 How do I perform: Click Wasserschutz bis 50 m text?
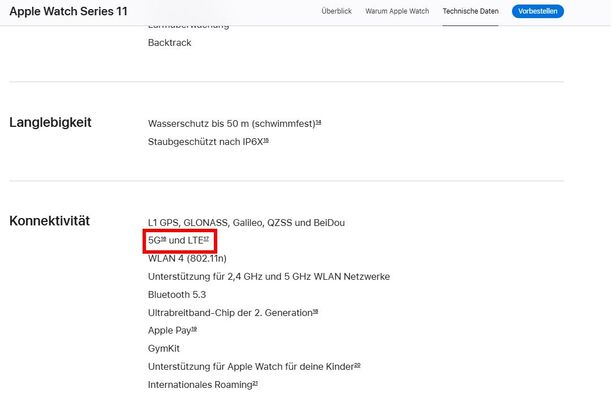coord(231,124)
